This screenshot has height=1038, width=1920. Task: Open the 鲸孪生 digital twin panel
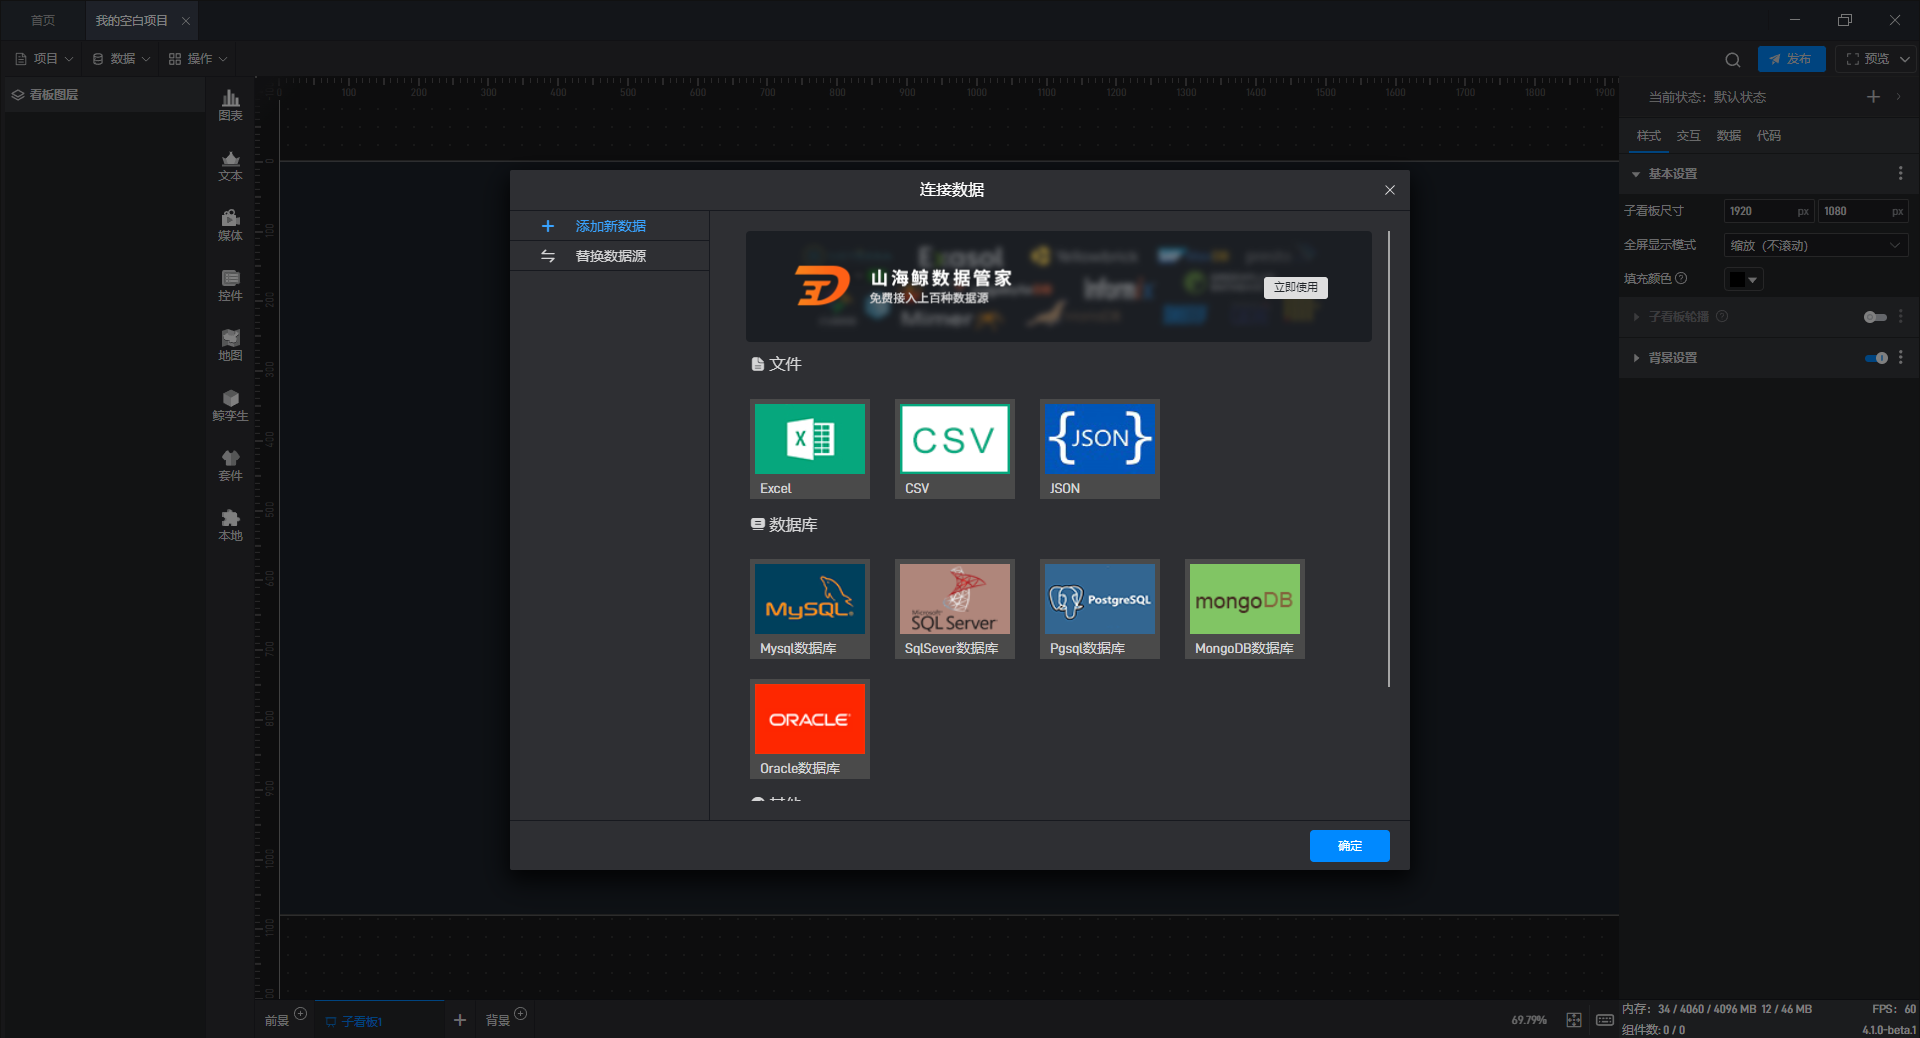point(230,405)
